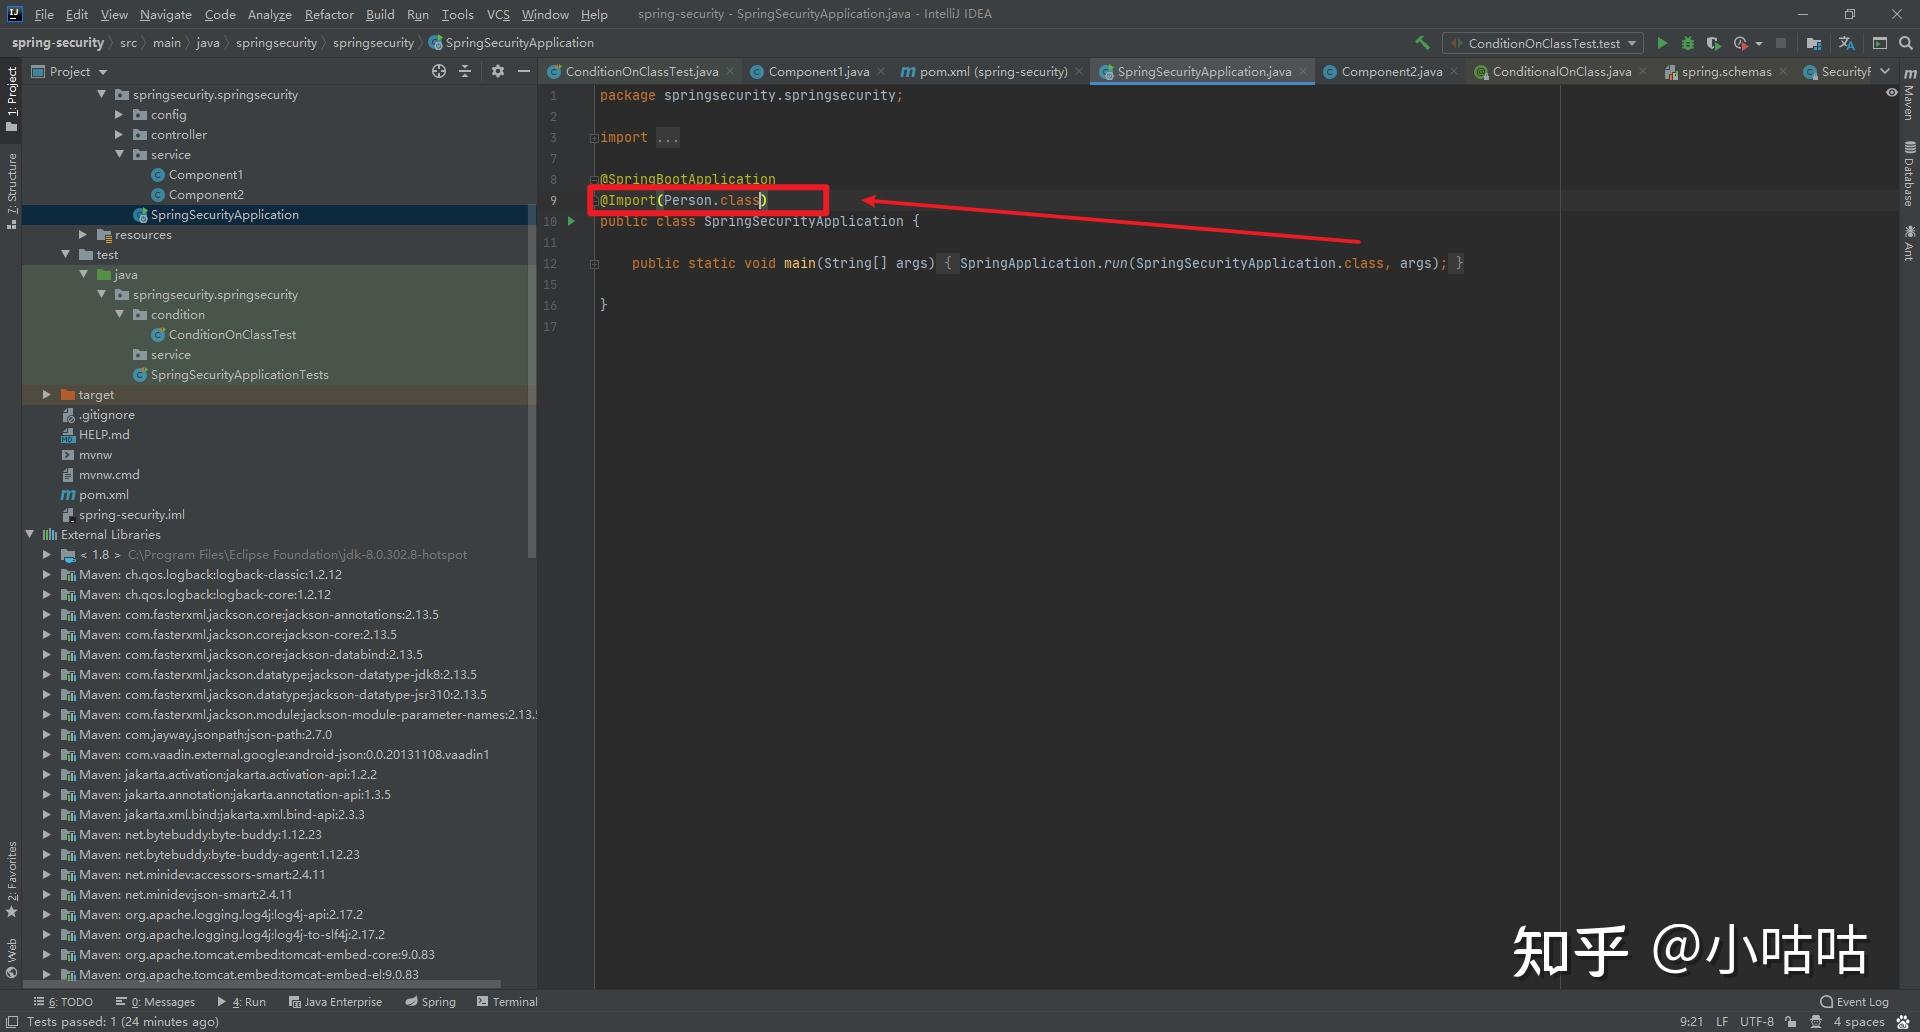Close the Component1.java tab
This screenshot has width=1920, height=1032.
coord(880,72)
